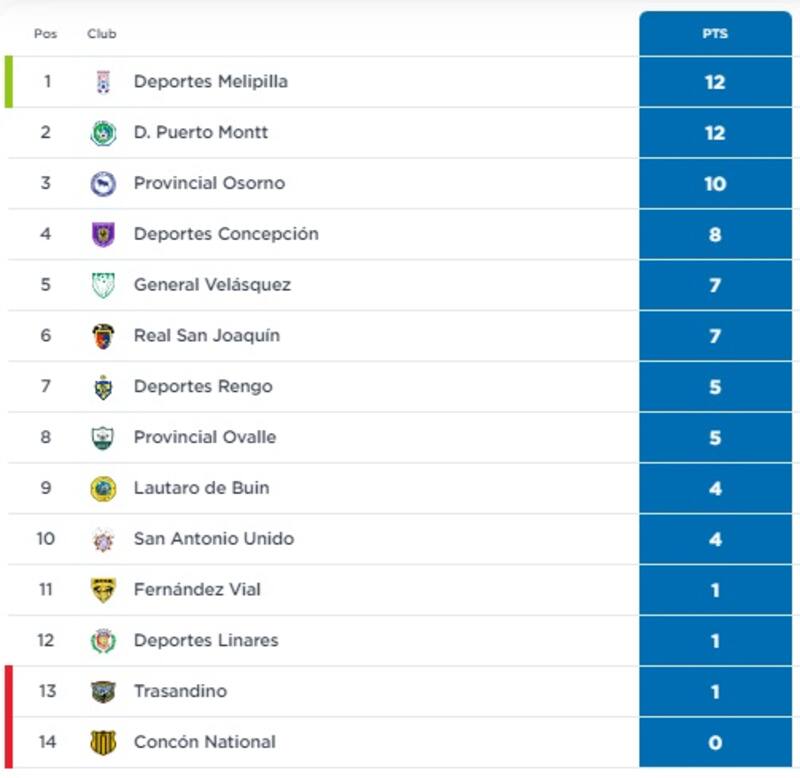Click the Lautaro de Buin logo
Viewport: 800px width, 778px height.
[x=105, y=488]
